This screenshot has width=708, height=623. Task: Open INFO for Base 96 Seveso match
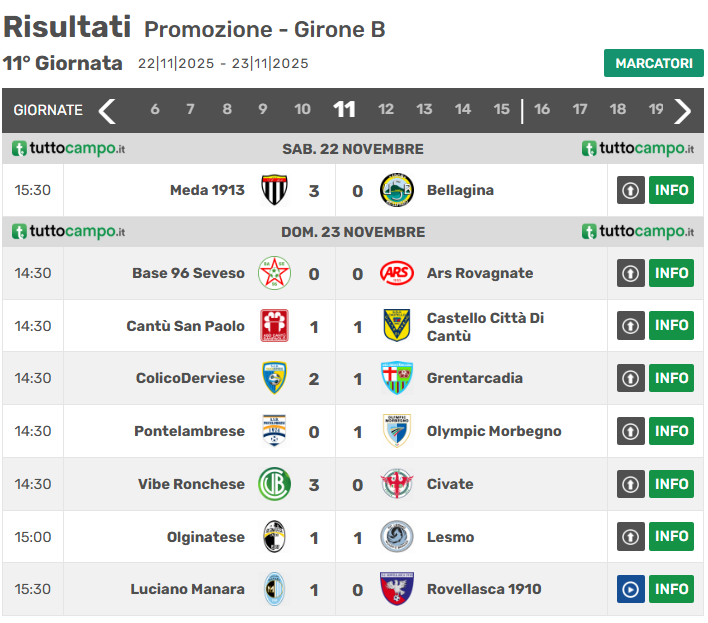tap(671, 273)
